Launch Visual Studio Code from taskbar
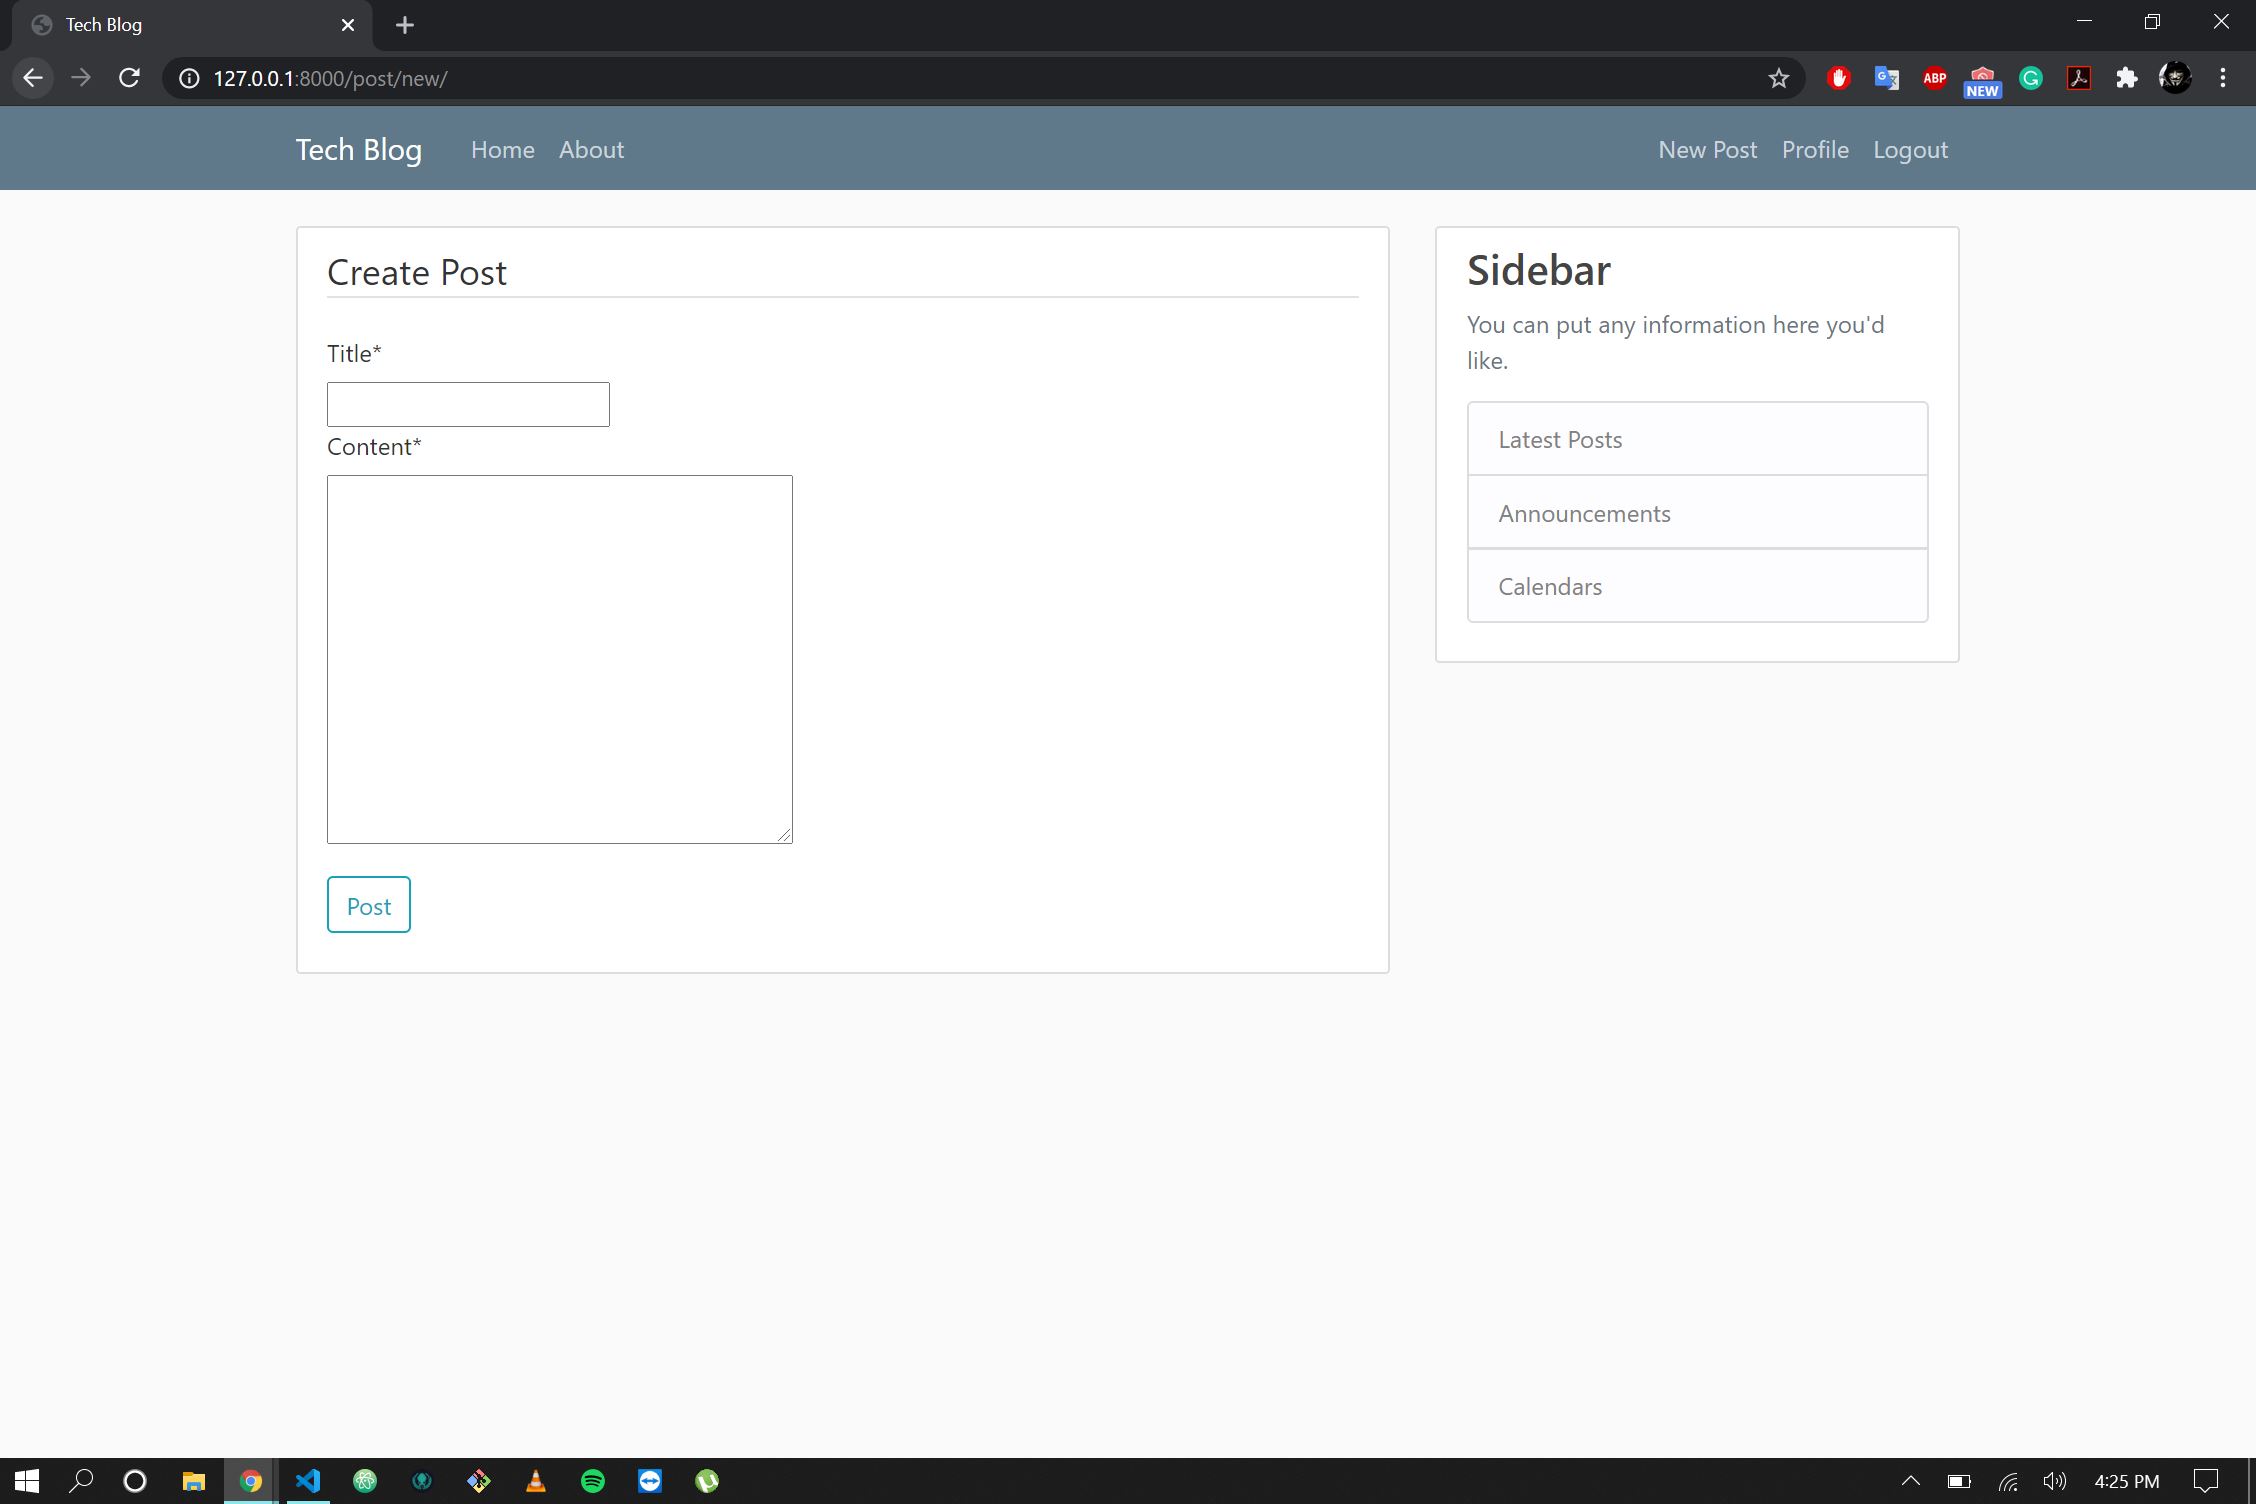The height and width of the screenshot is (1504, 2256). (x=307, y=1480)
